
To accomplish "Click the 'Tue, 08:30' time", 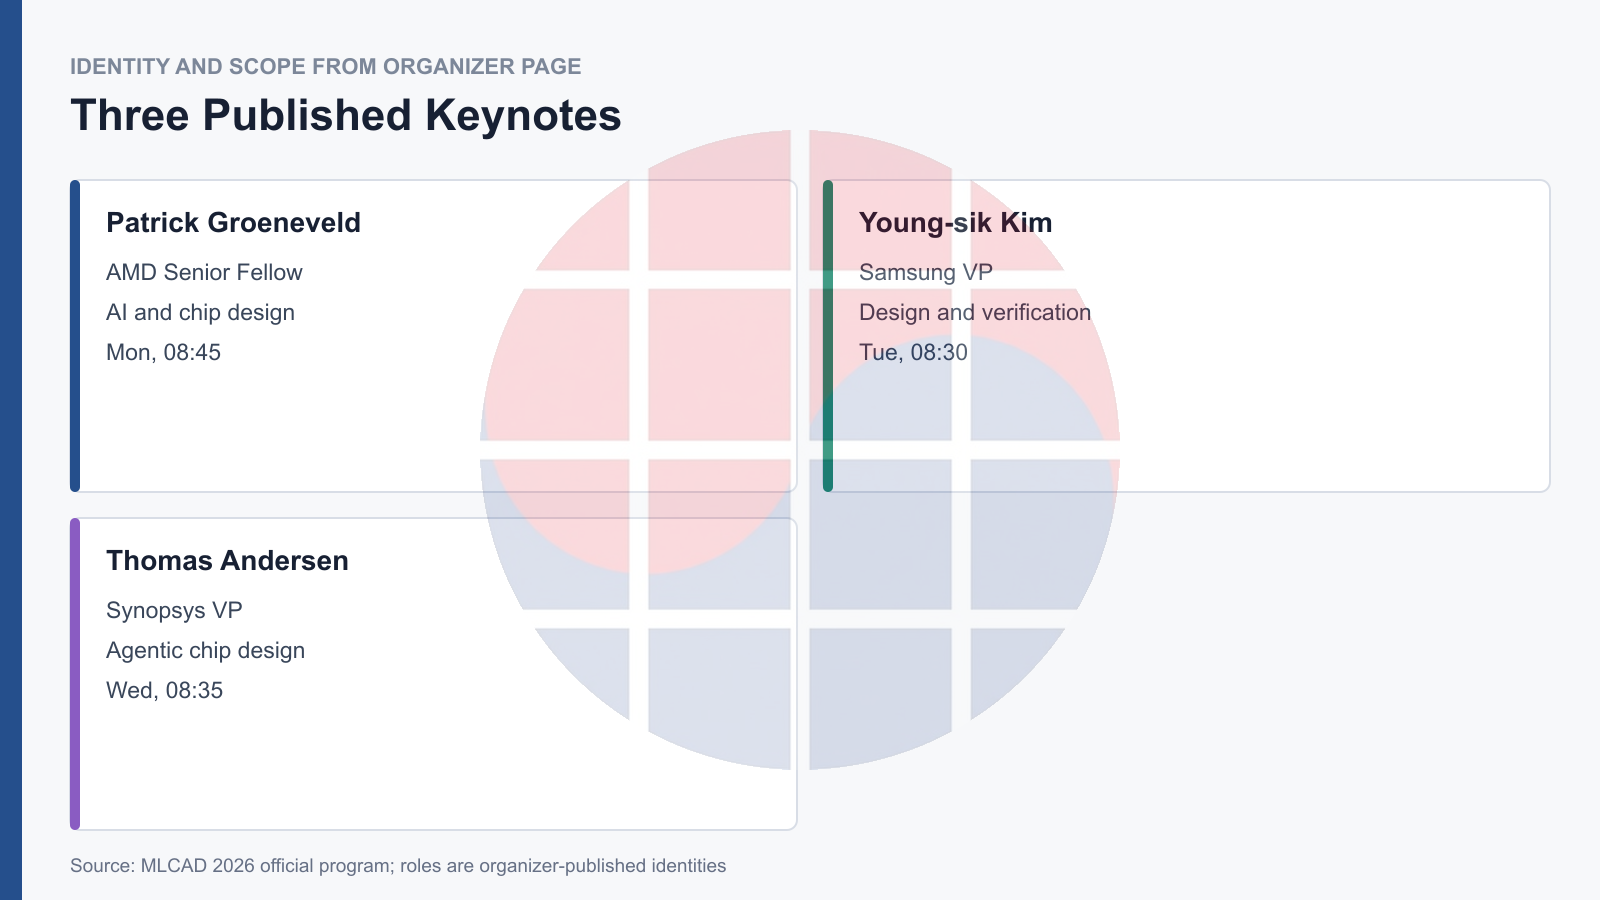I will pyautogui.click(x=913, y=352).
